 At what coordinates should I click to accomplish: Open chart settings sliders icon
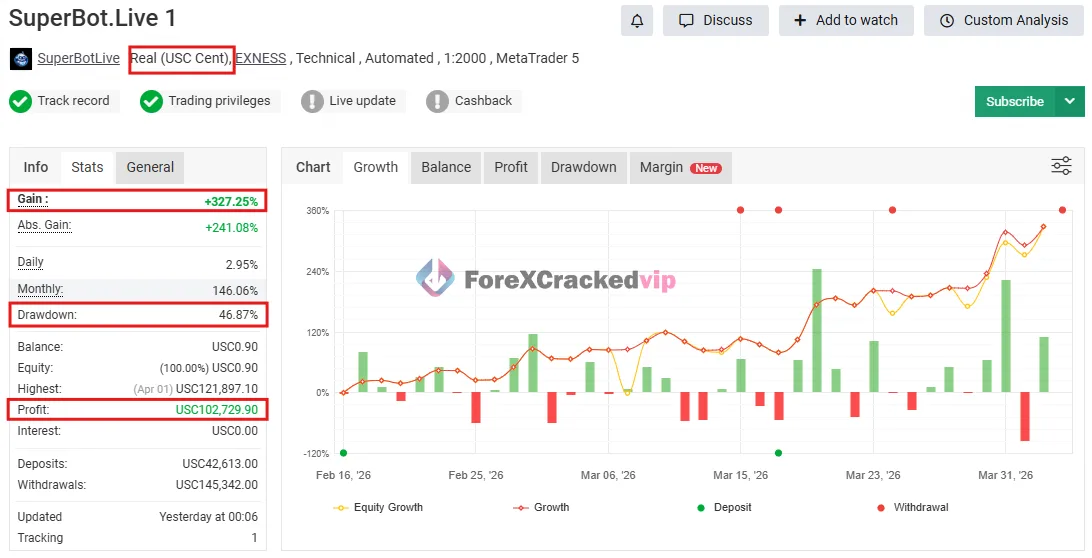pyautogui.click(x=1061, y=166)
